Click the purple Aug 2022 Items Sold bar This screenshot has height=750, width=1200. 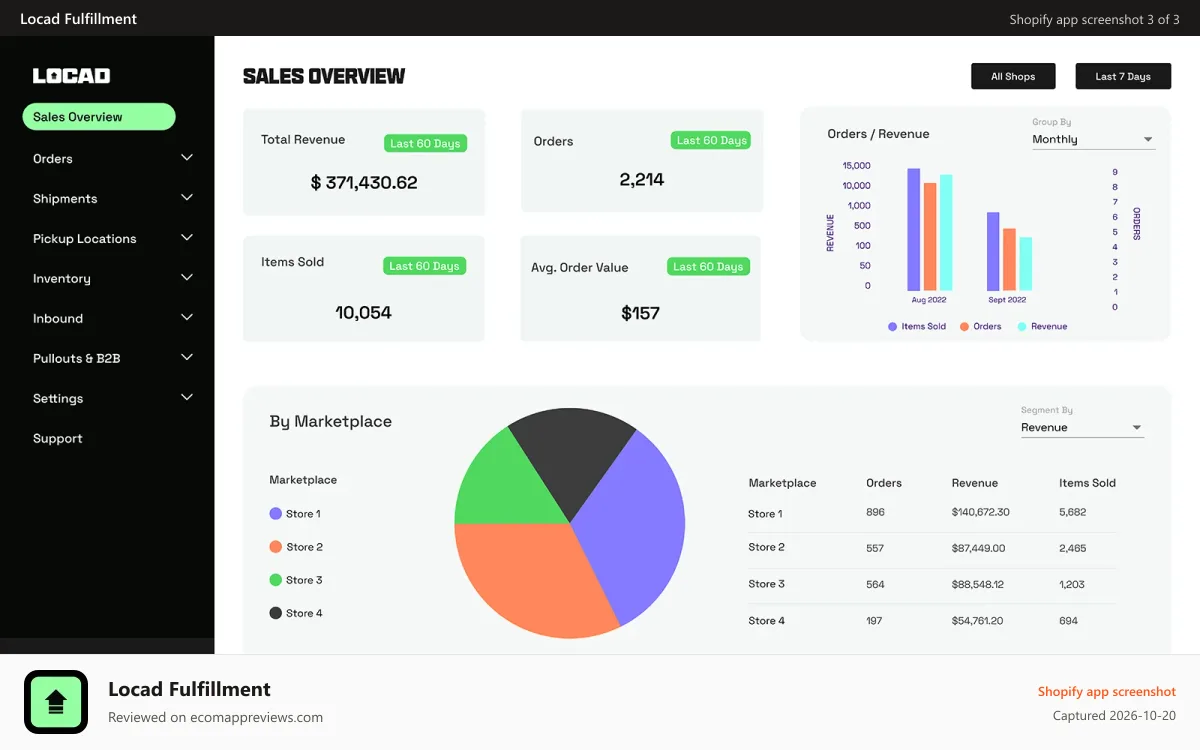point(914,229)
